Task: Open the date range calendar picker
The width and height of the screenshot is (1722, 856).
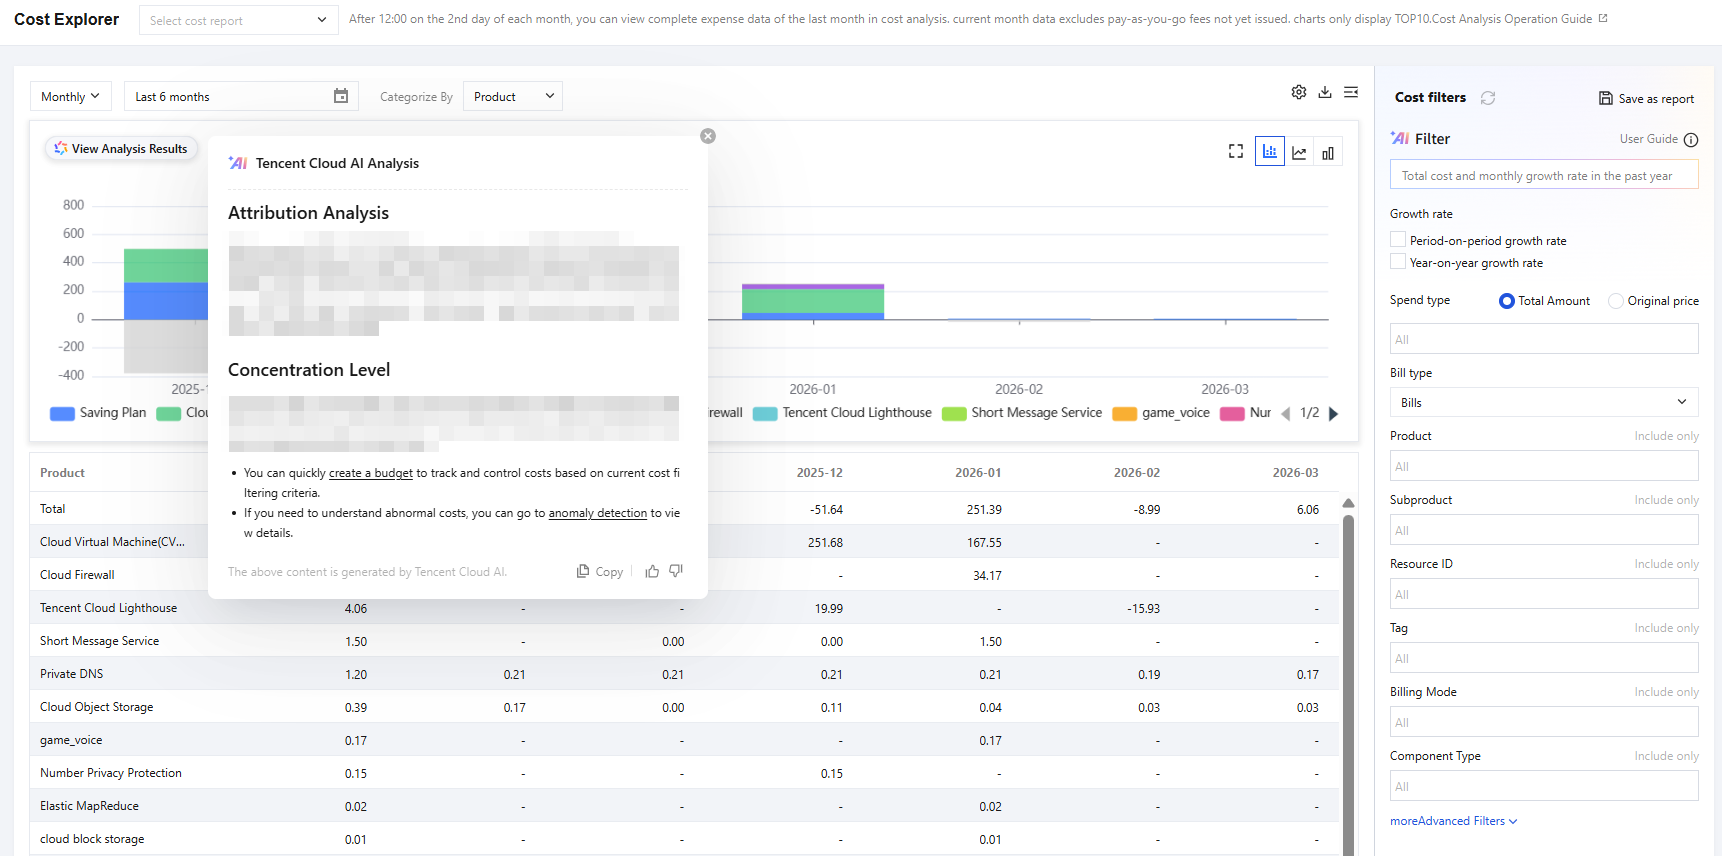Action: pyautogui.click(x=341, y=96)
